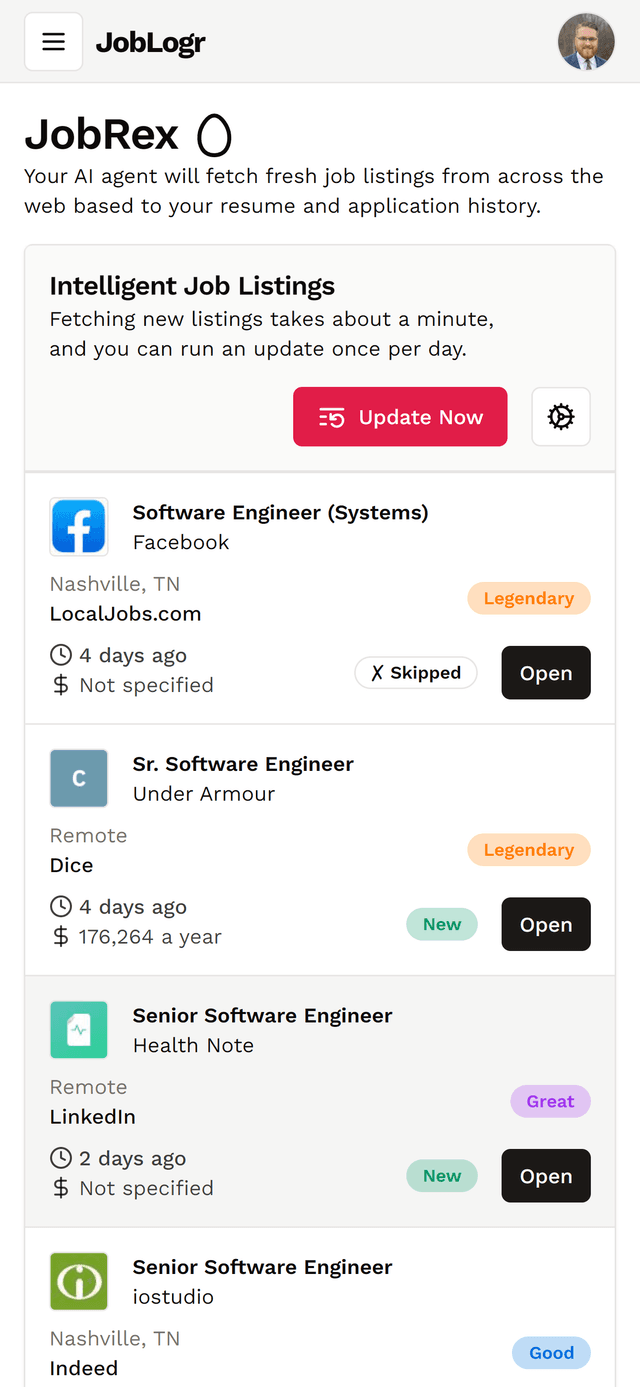This screenshot has height=1387, width=640.
Task: Select the Sr. Software Engineer title
Action: pyautogui.click(x=243, y=764)
